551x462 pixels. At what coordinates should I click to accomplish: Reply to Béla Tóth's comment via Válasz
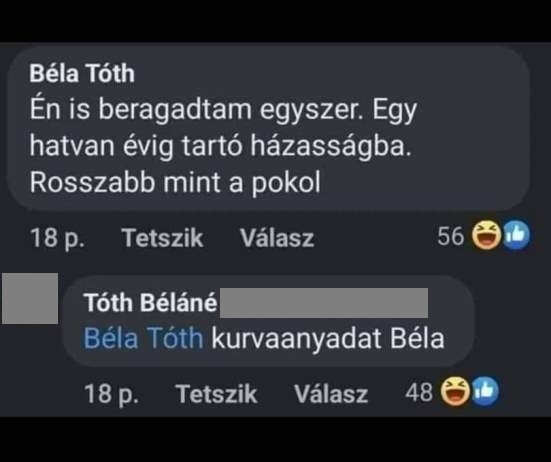pos(277,238)
